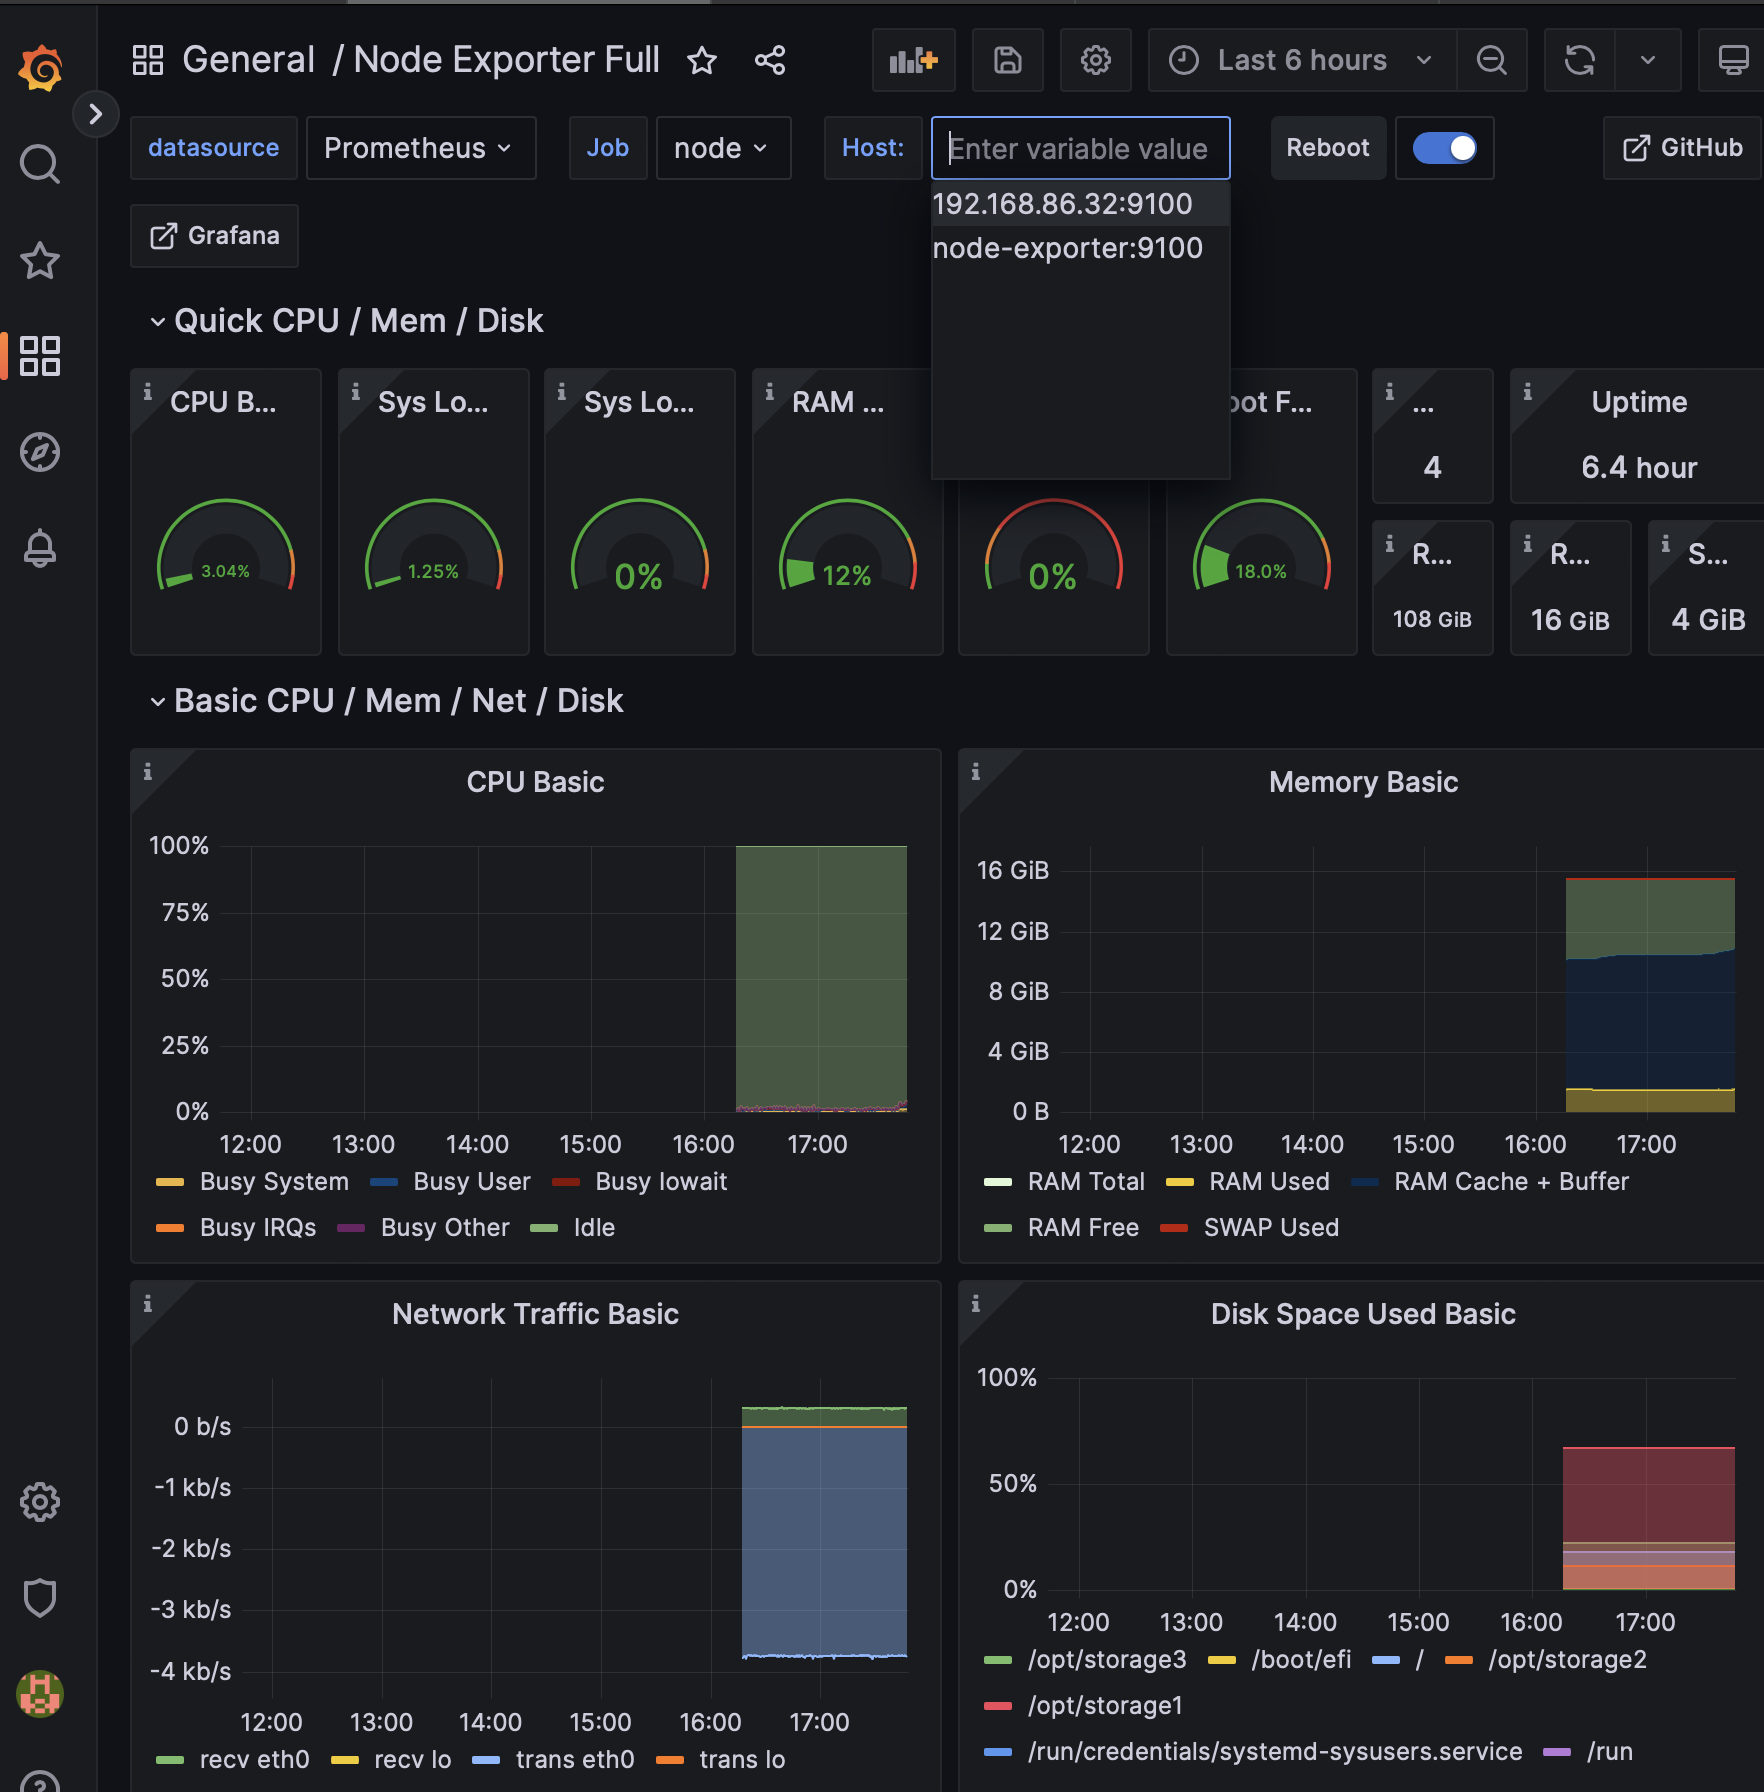Screen dimensions: 1764x1792
Task: Open the Dashboards grid icon in sidebar
Action: pos(40,356)
